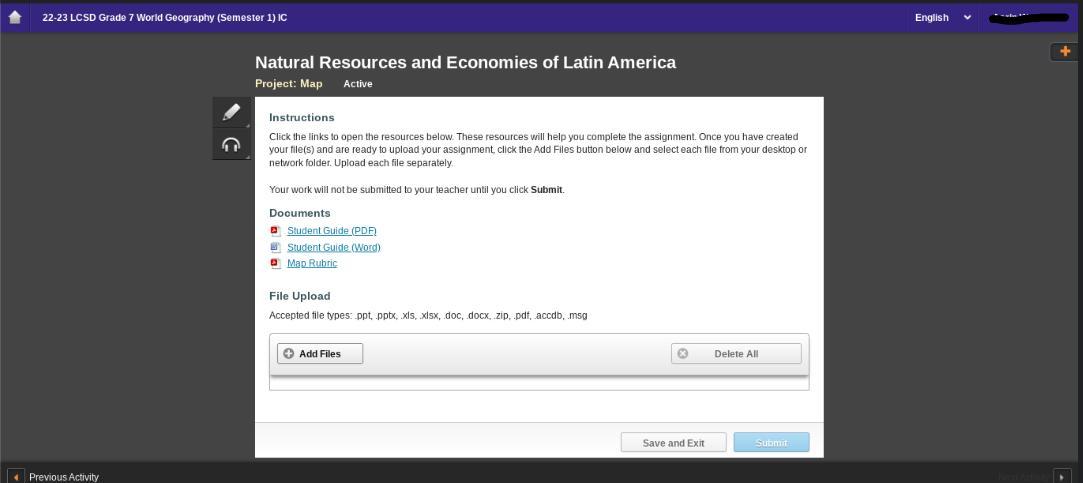
Task: Open the Map Rubric document link
Action: click(x=312, y=263)
